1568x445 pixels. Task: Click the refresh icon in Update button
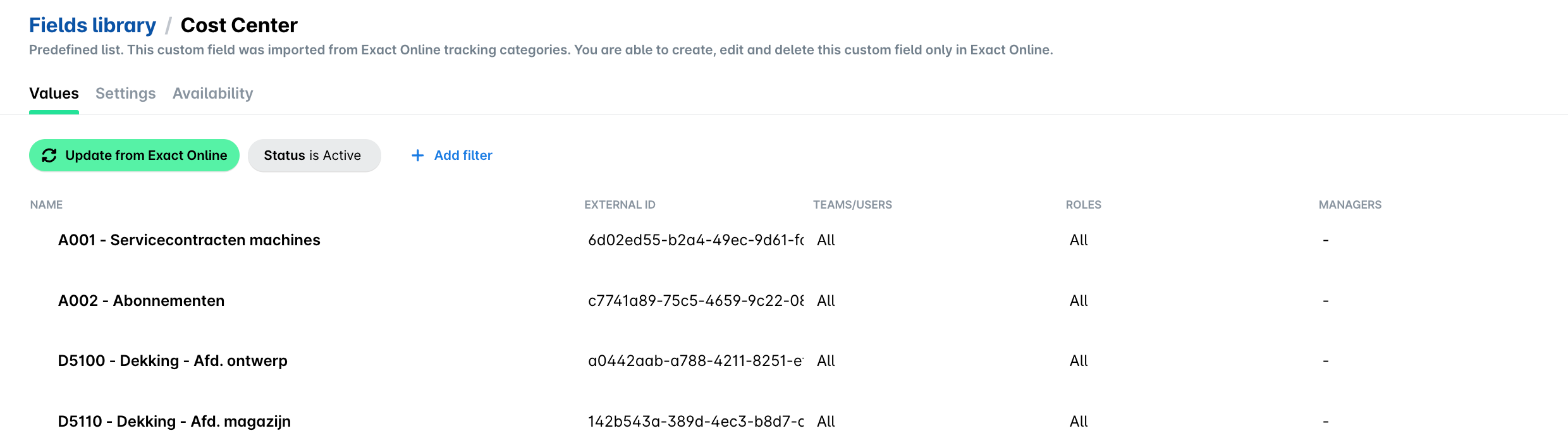point(49,155)
